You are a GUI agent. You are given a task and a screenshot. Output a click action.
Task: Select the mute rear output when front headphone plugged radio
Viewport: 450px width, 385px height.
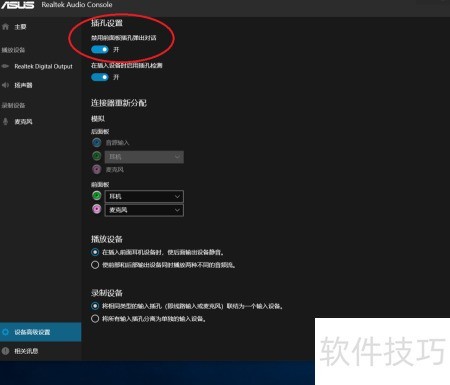point(95,252)
